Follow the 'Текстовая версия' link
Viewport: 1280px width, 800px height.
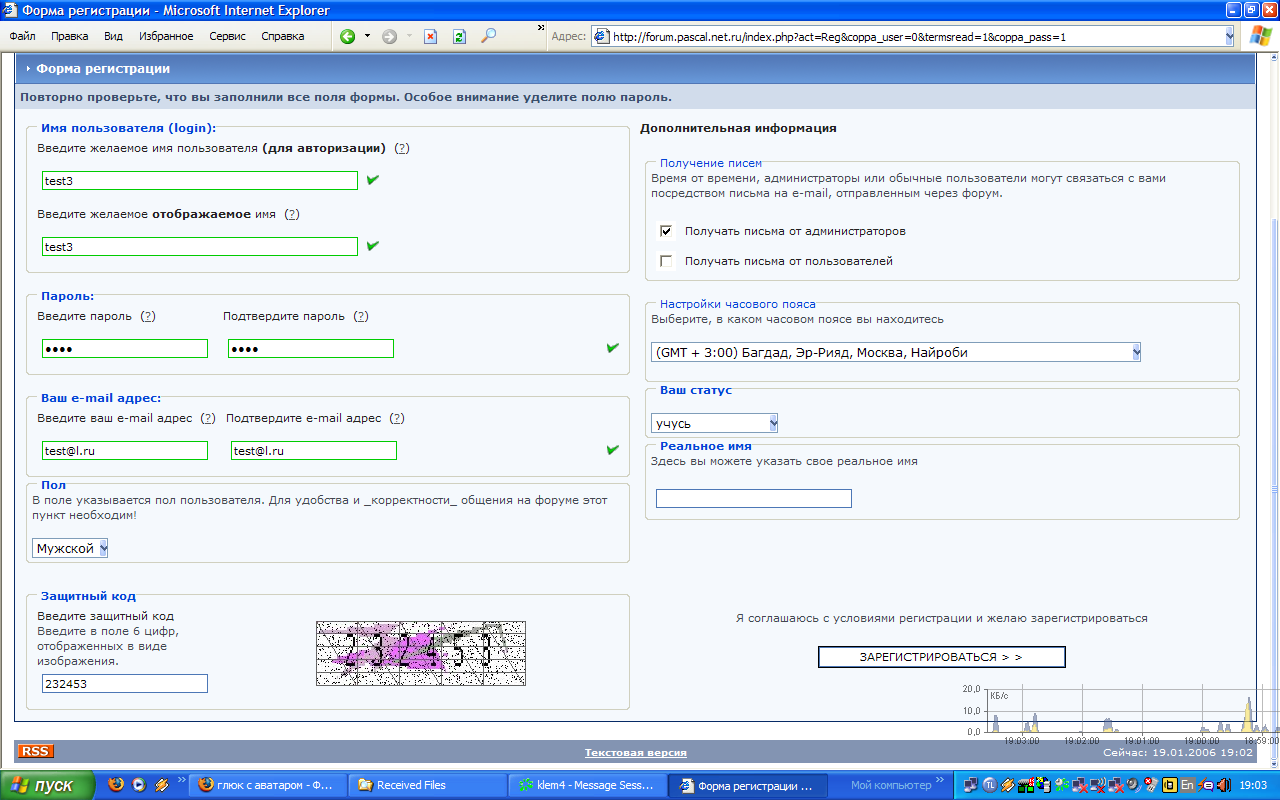(635, 752)
